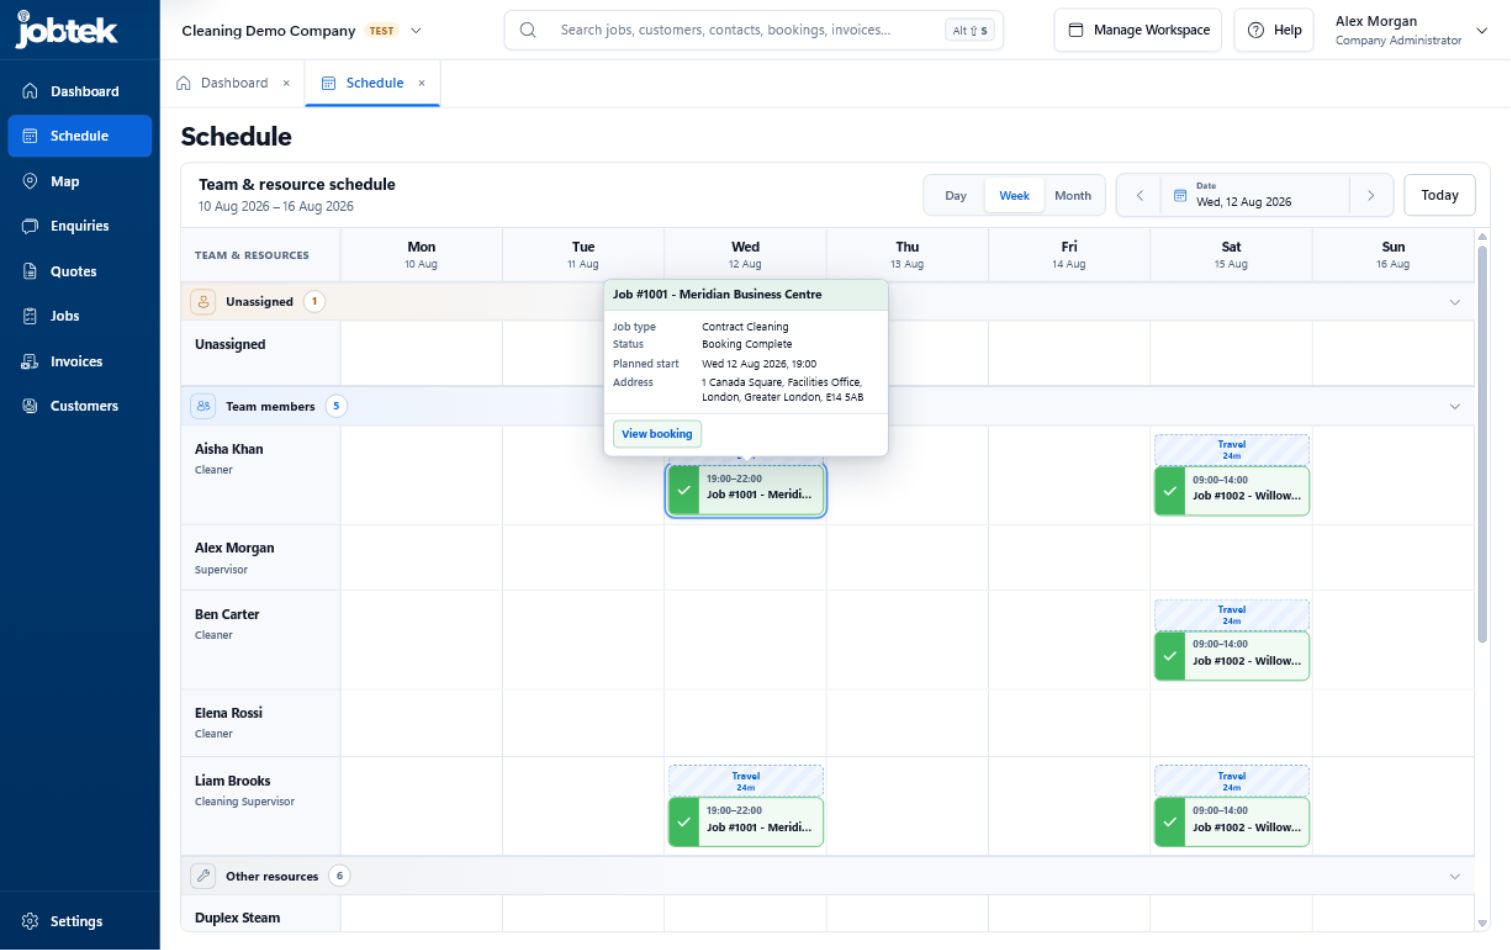
Task: Select Schedule in the sidebar
Action: click(x=80, y=136)
